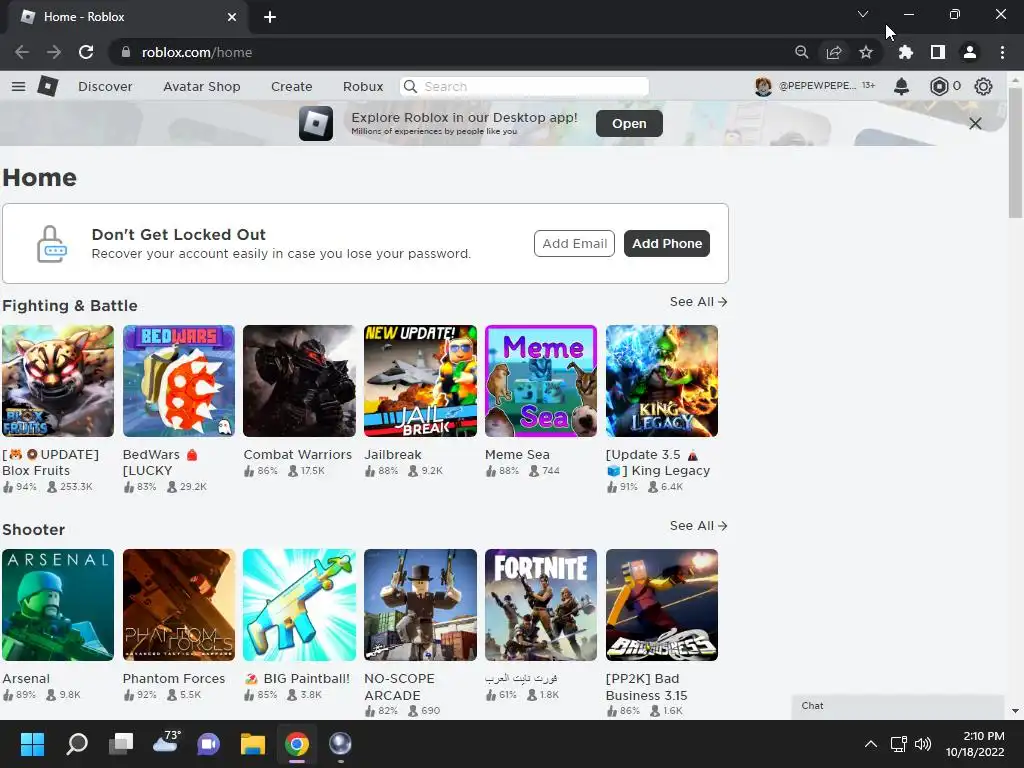Focus the Roblox search field

[x=524, y=86]
